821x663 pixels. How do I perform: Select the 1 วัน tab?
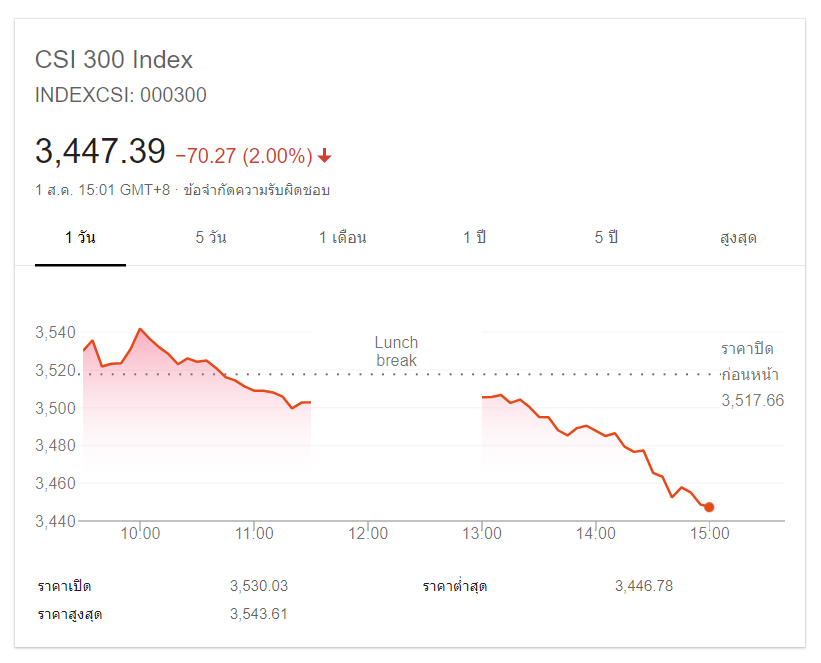point(80,238)
